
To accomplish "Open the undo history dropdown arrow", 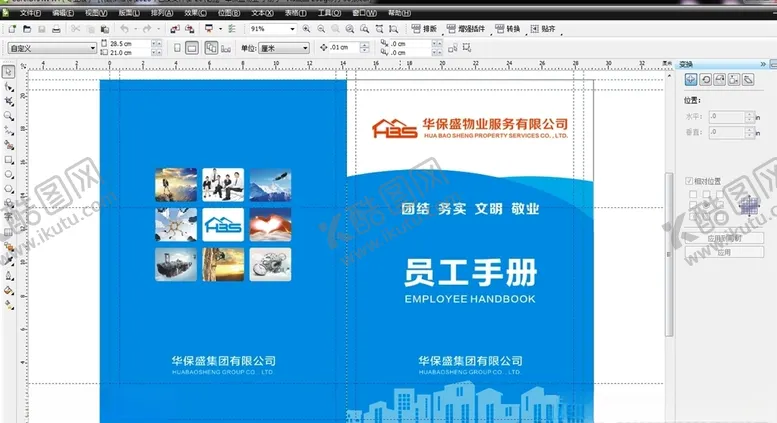I will pyautogui.click(x=135, y=29).
